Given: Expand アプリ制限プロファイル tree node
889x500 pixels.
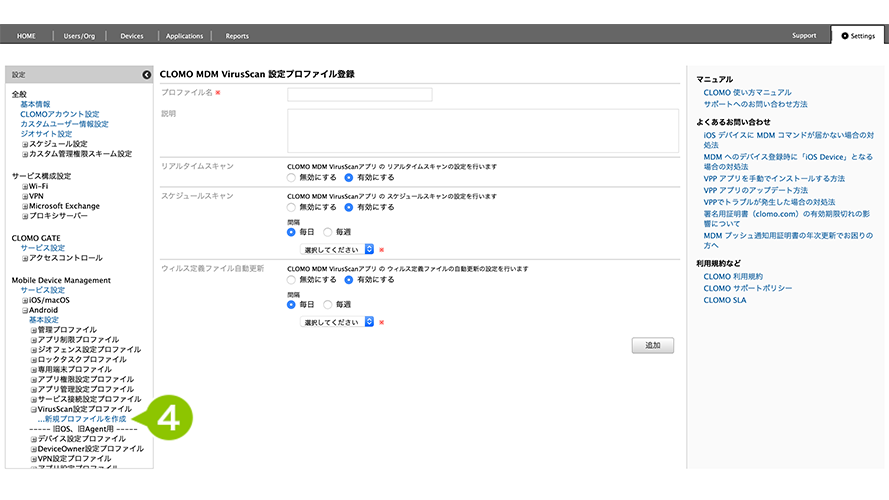Looking at the screenshot, I should point(33,340).
